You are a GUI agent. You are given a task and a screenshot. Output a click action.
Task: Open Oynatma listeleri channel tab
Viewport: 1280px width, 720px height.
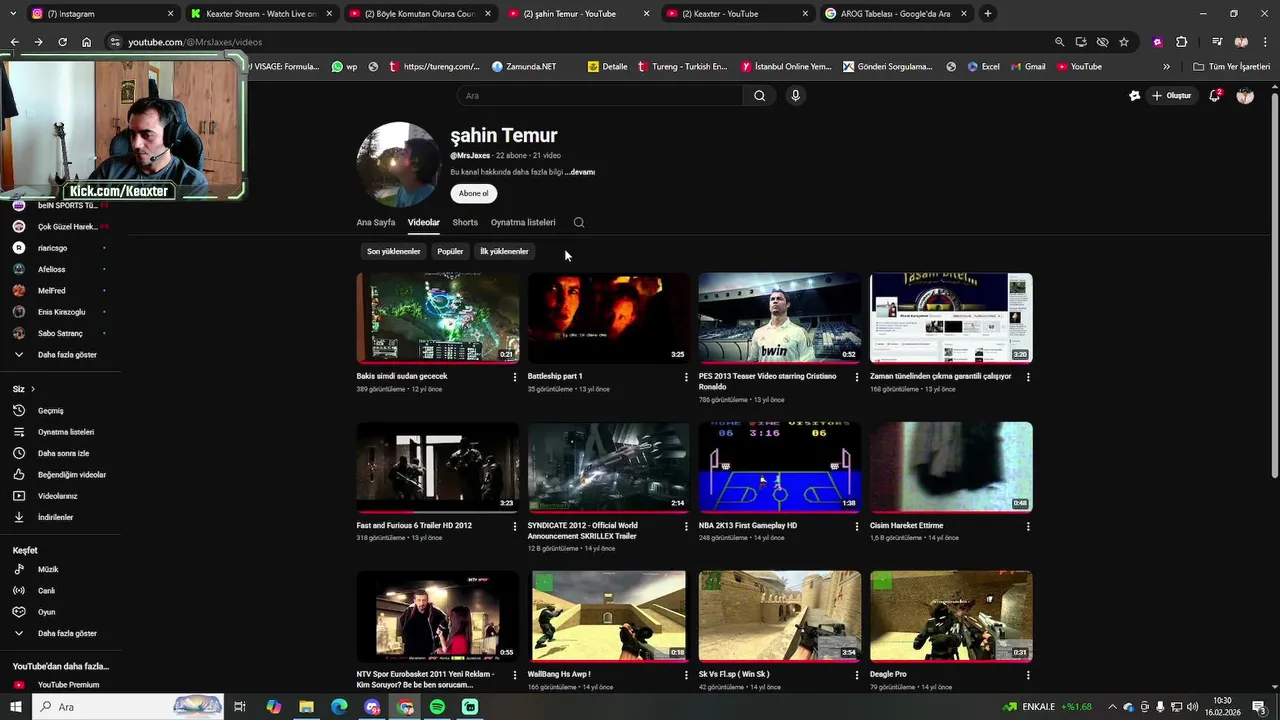523,223
